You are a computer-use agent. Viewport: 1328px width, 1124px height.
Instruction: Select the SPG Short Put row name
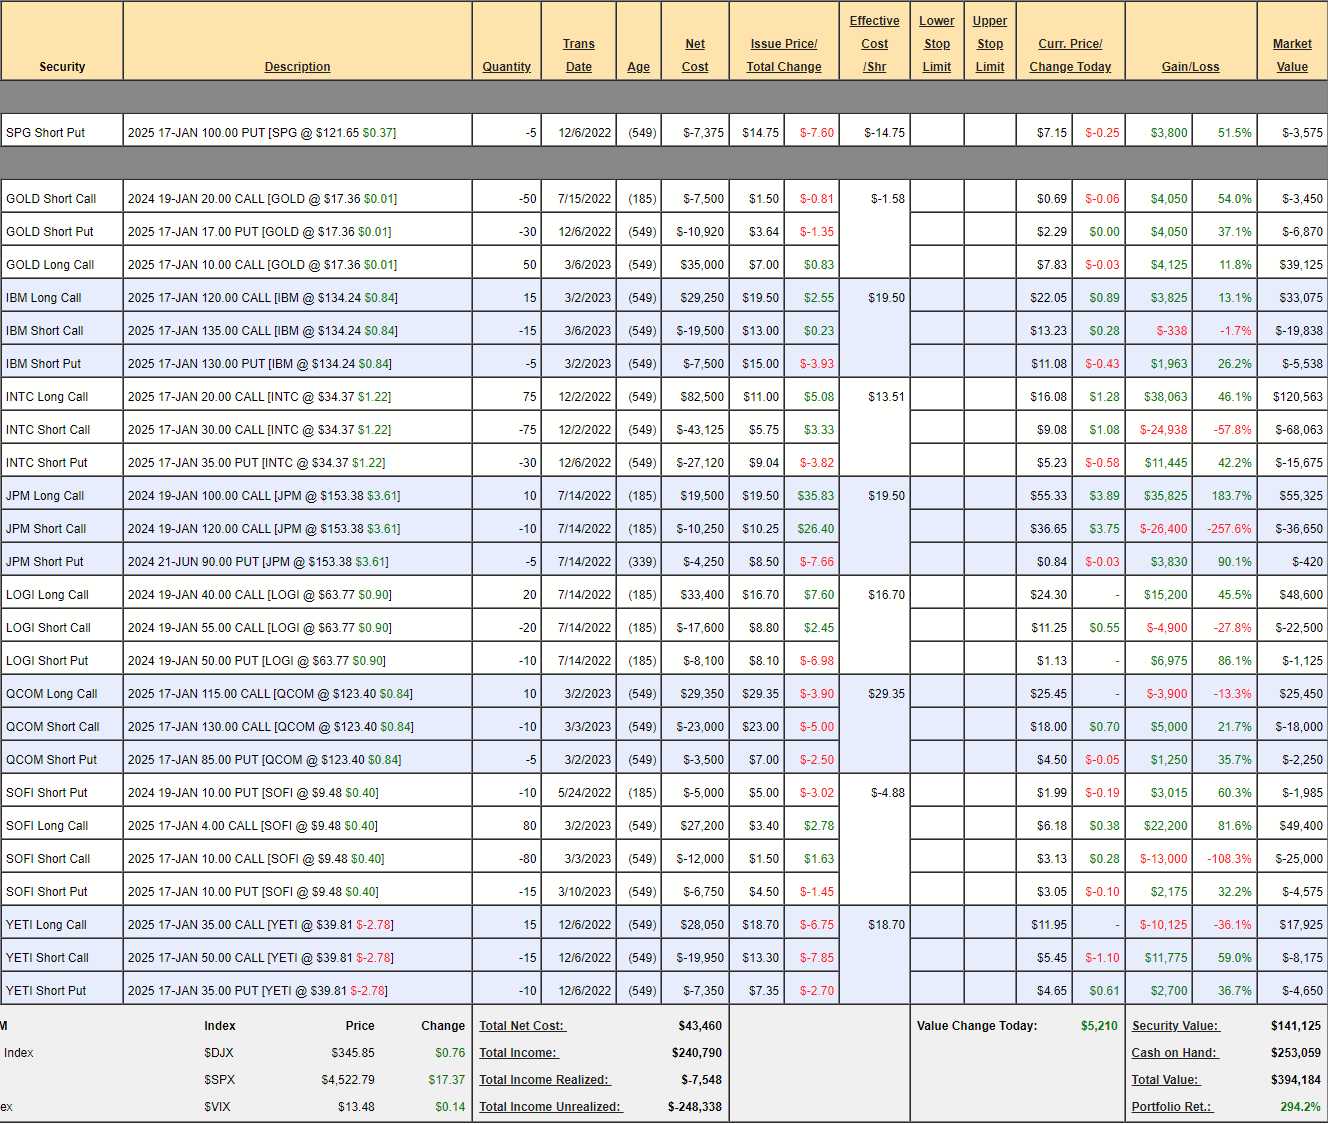pyautogui.click(x=46, y=133)
